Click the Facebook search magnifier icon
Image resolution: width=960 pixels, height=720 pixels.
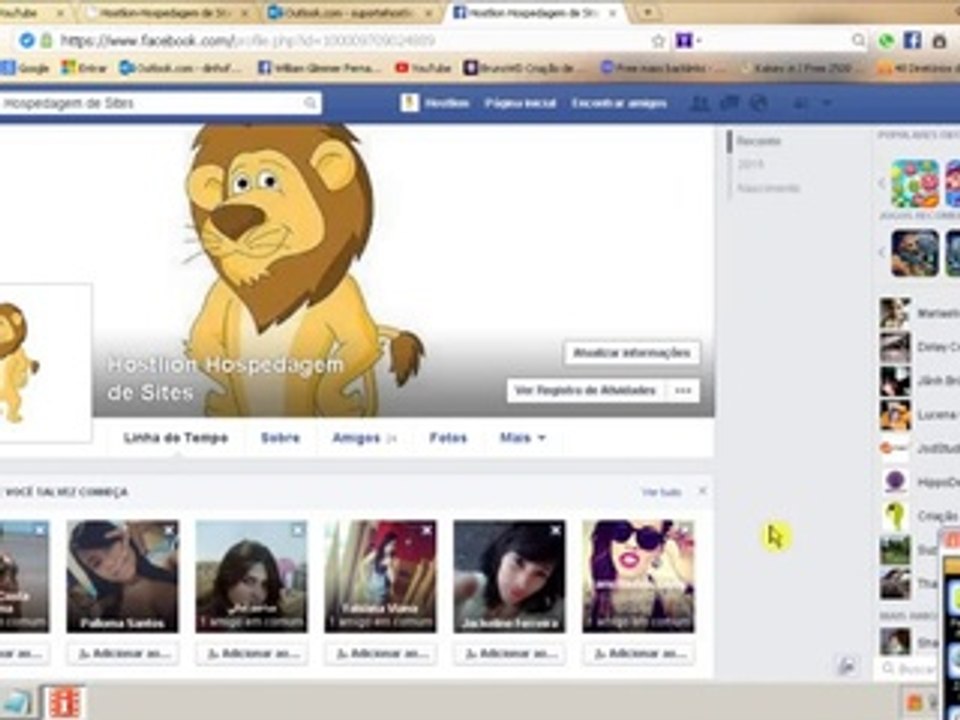click(310, 103)
